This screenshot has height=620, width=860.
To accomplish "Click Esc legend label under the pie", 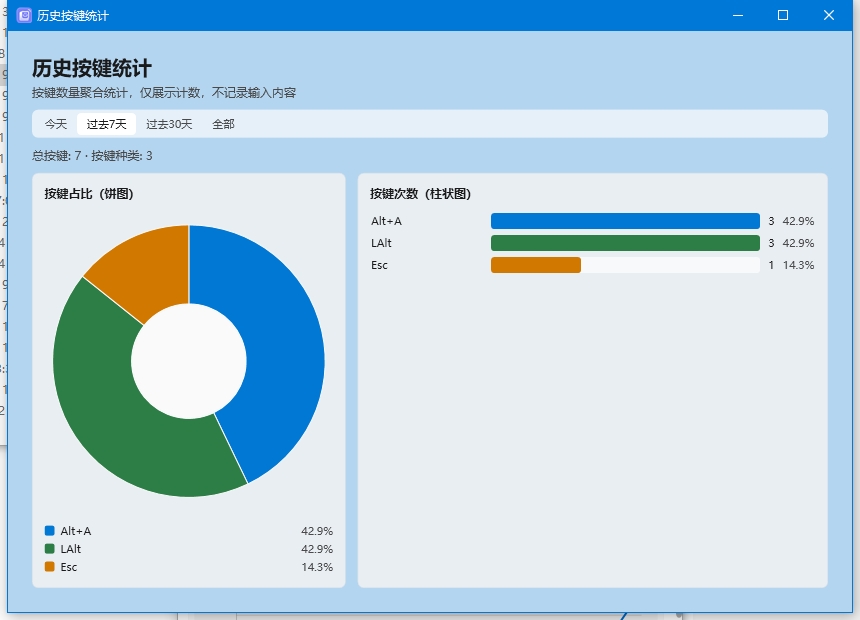I will coord(69,567).
